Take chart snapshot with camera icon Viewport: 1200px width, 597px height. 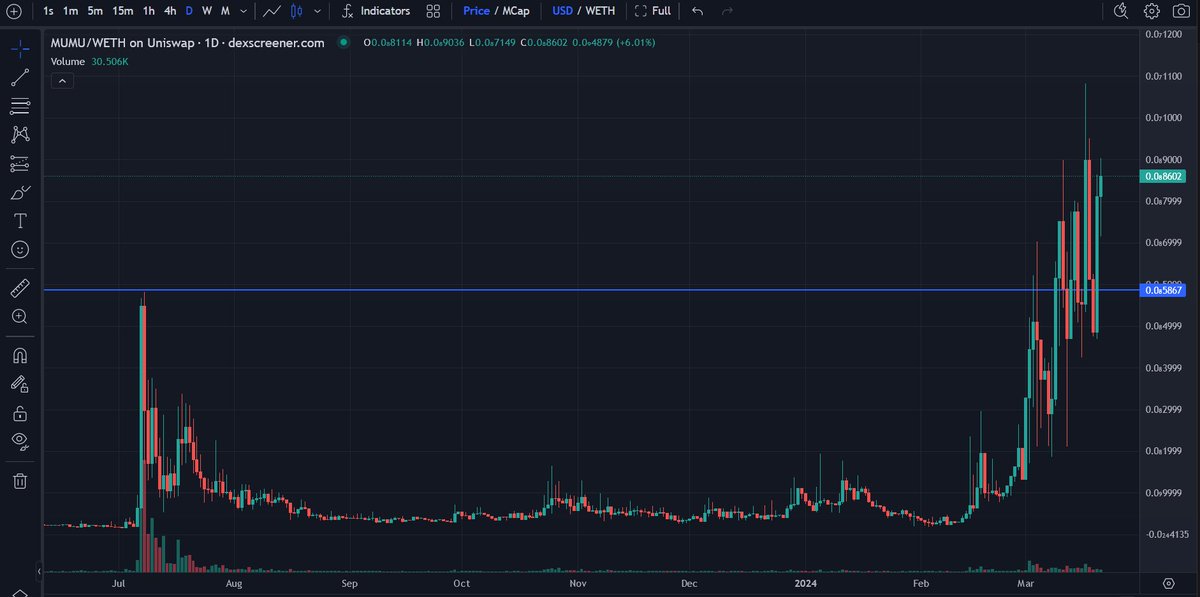[x=1181, y=11]
